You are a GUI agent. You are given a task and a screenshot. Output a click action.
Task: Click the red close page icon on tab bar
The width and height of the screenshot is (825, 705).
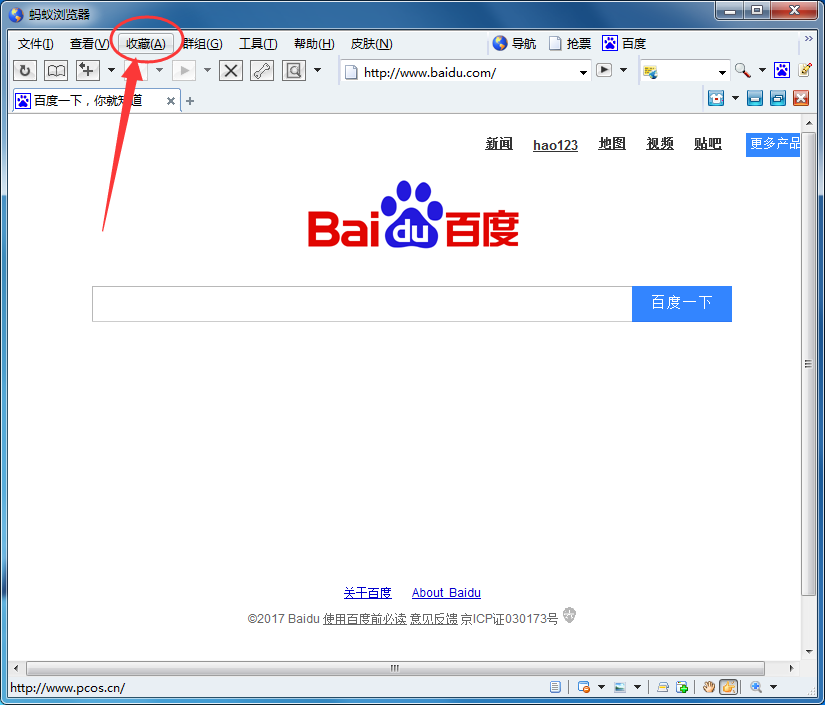[801, 98]
